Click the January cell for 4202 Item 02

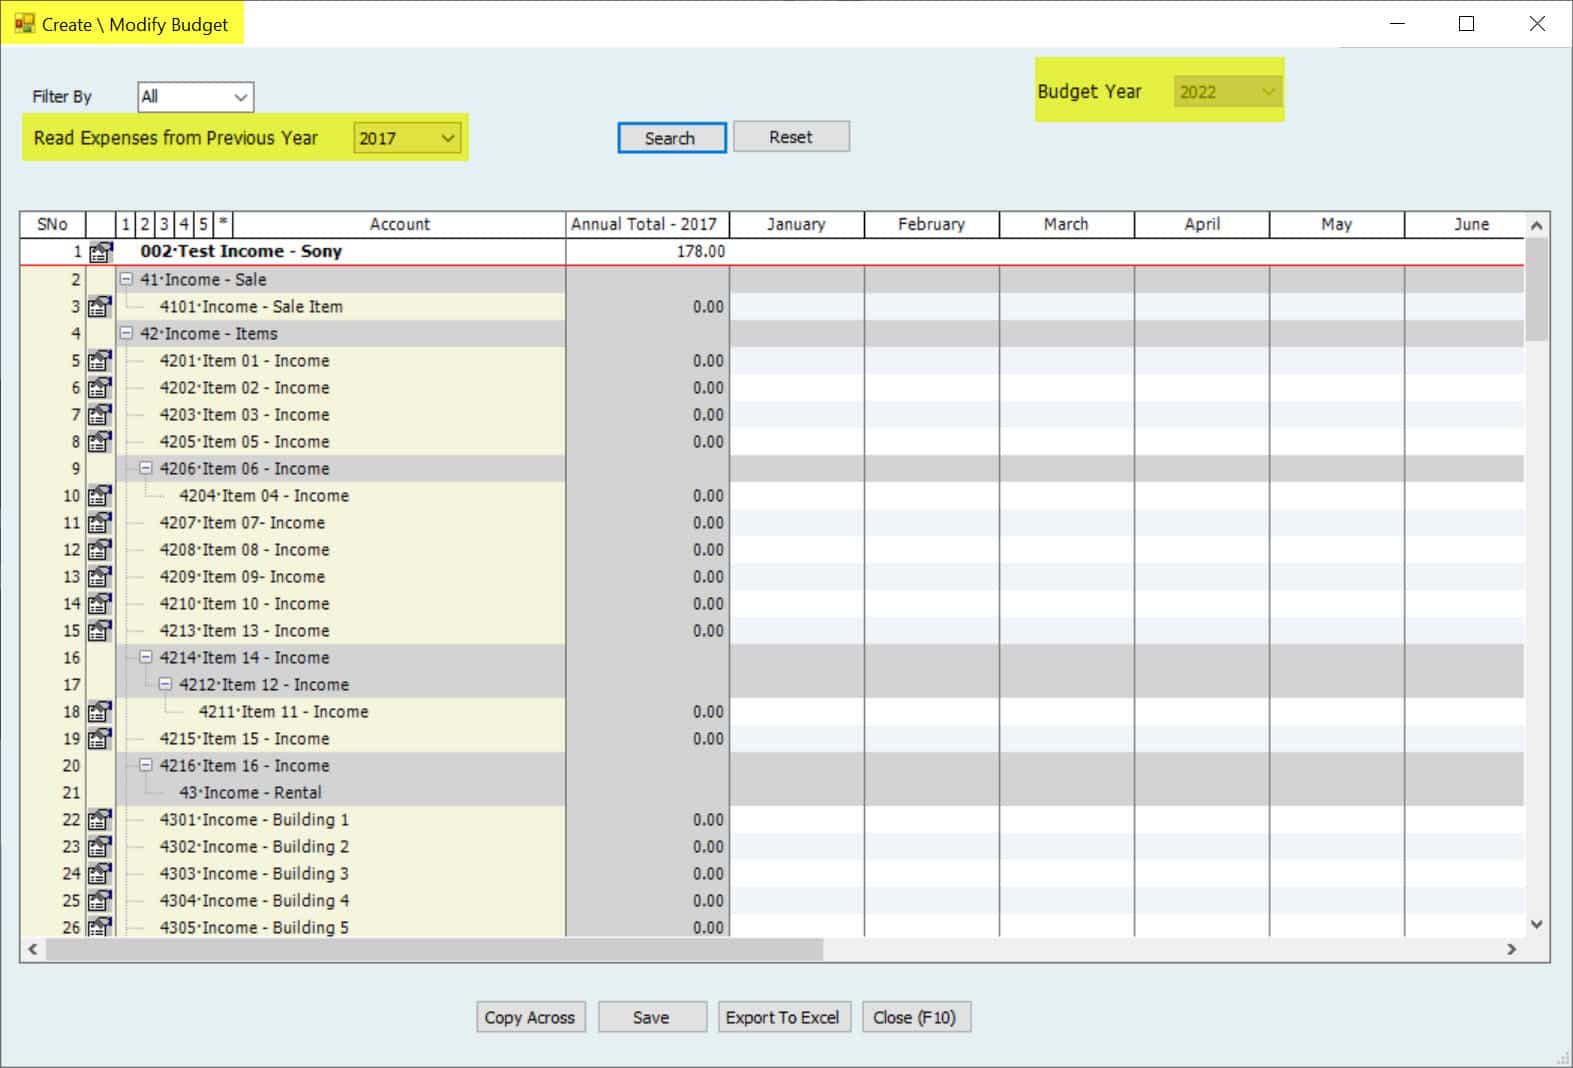(x=796, y=388)
